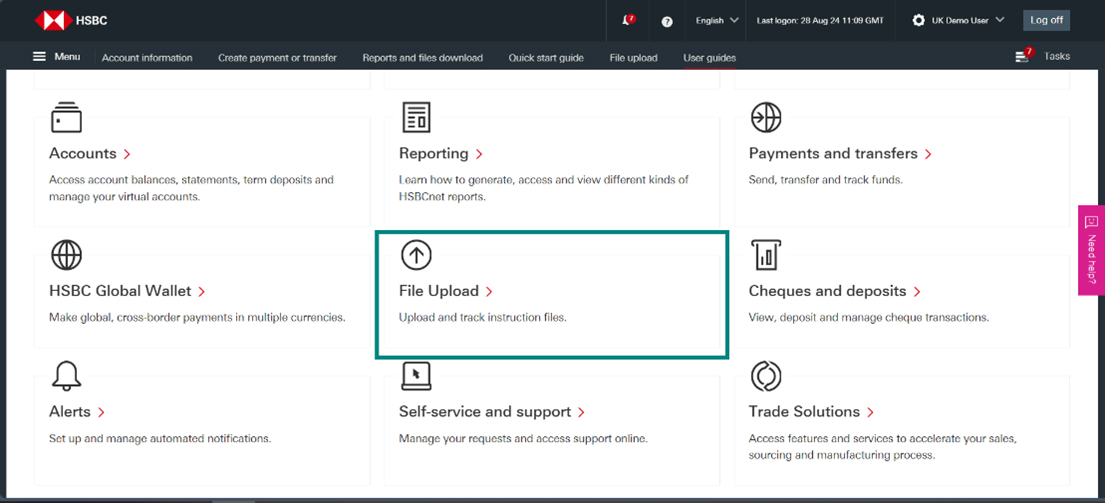Click the Trade Solutions circular icon

765,376
